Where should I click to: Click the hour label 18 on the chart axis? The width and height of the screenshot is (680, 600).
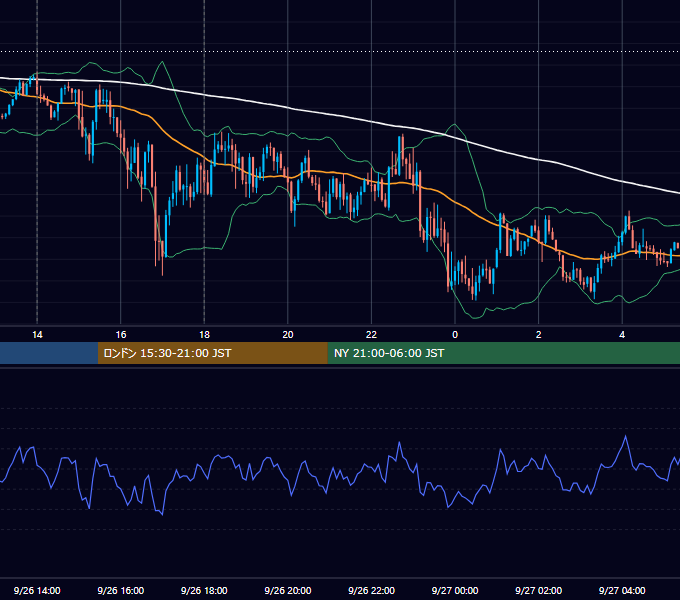pyautogui.click(x=204, y=335)
